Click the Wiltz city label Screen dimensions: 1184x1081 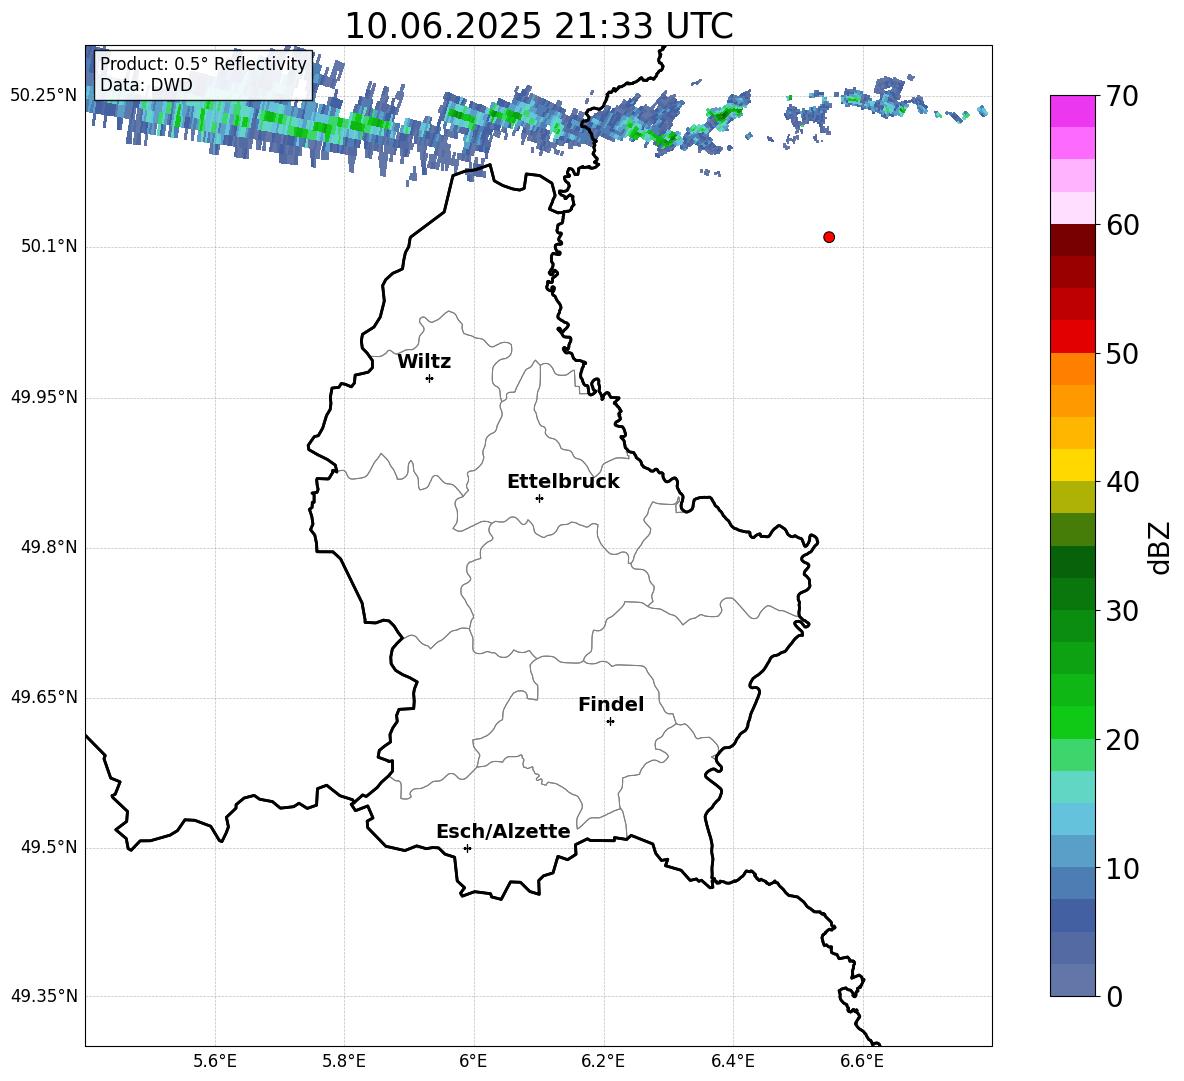424,362
